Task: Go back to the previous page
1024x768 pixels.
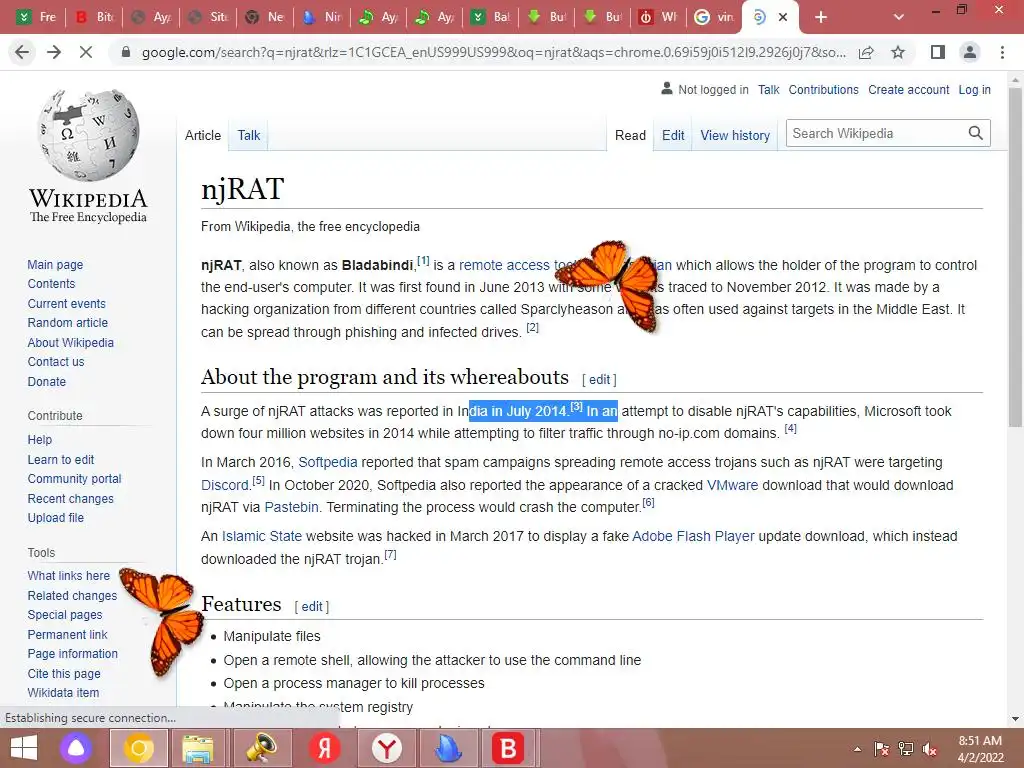Action: (x=22, y=52)
